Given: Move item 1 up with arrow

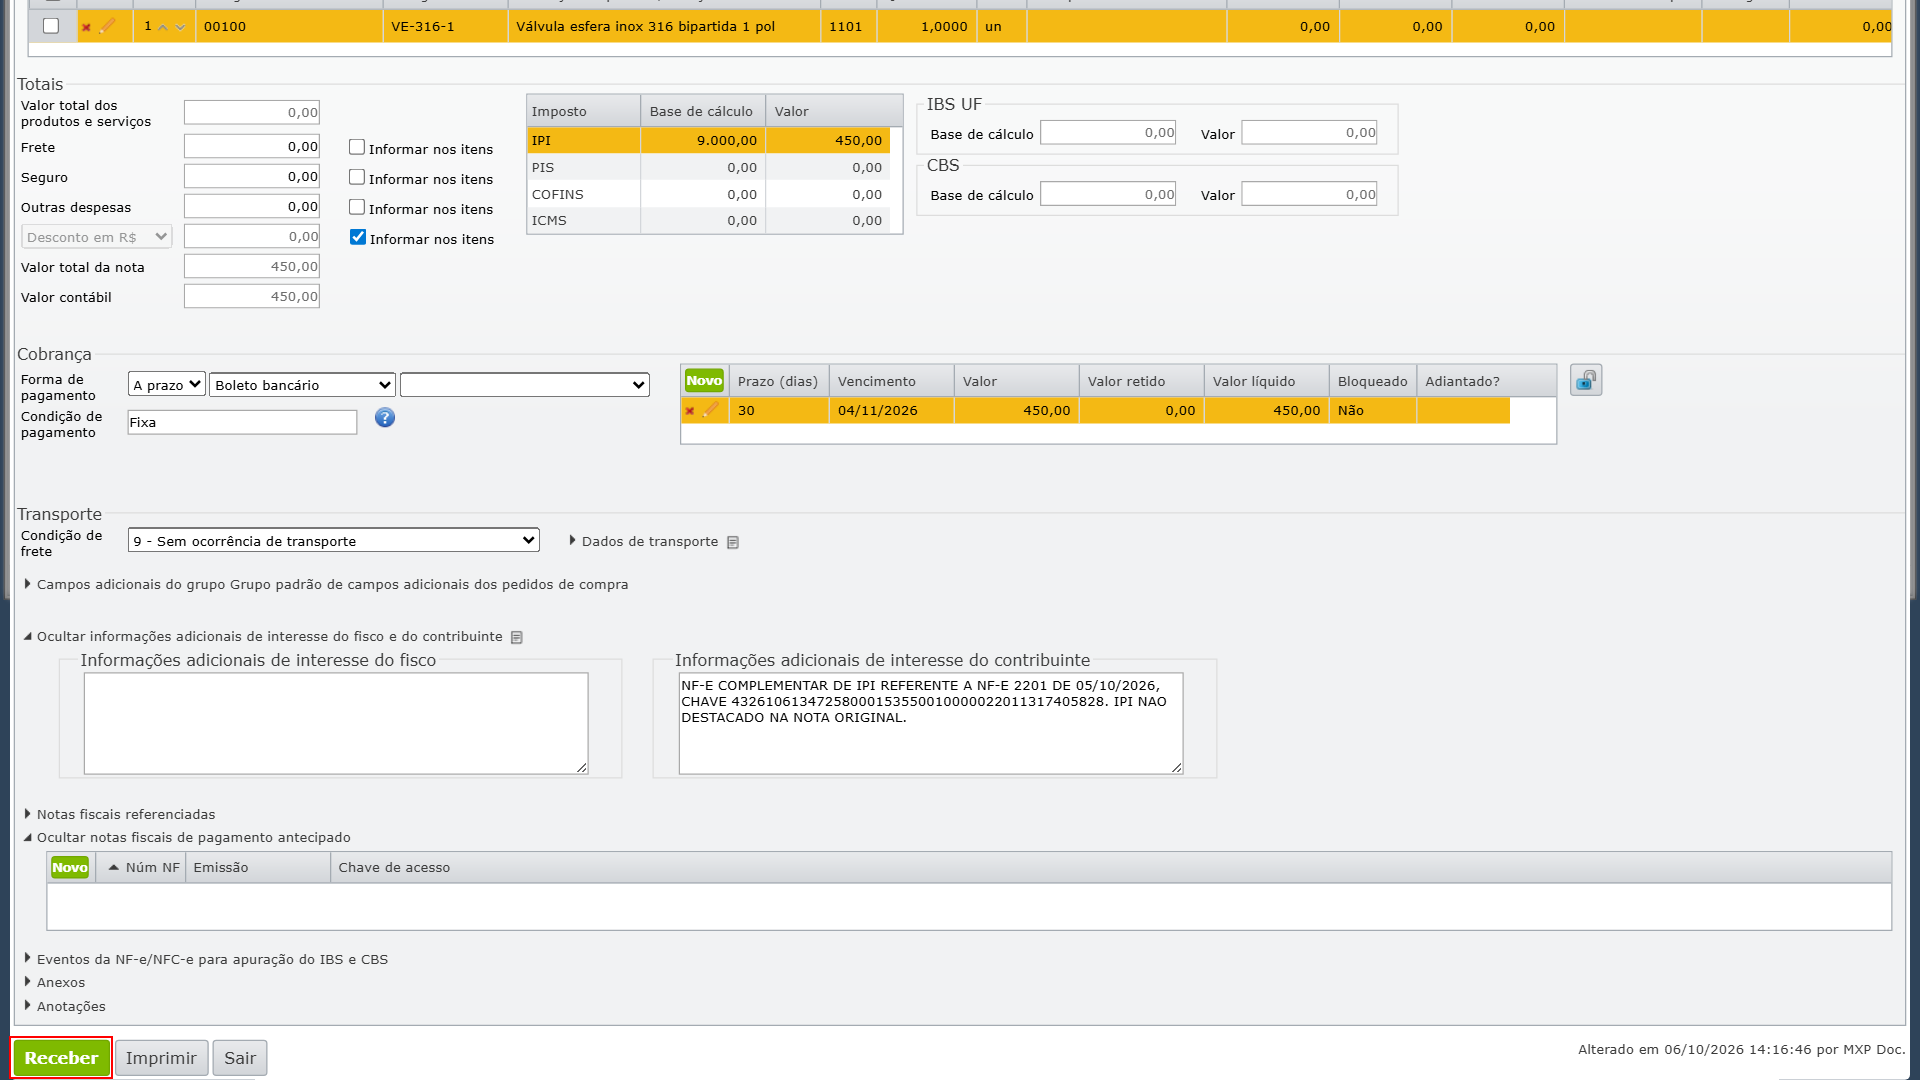Looking at the screenshot, I should pos(163,27).
